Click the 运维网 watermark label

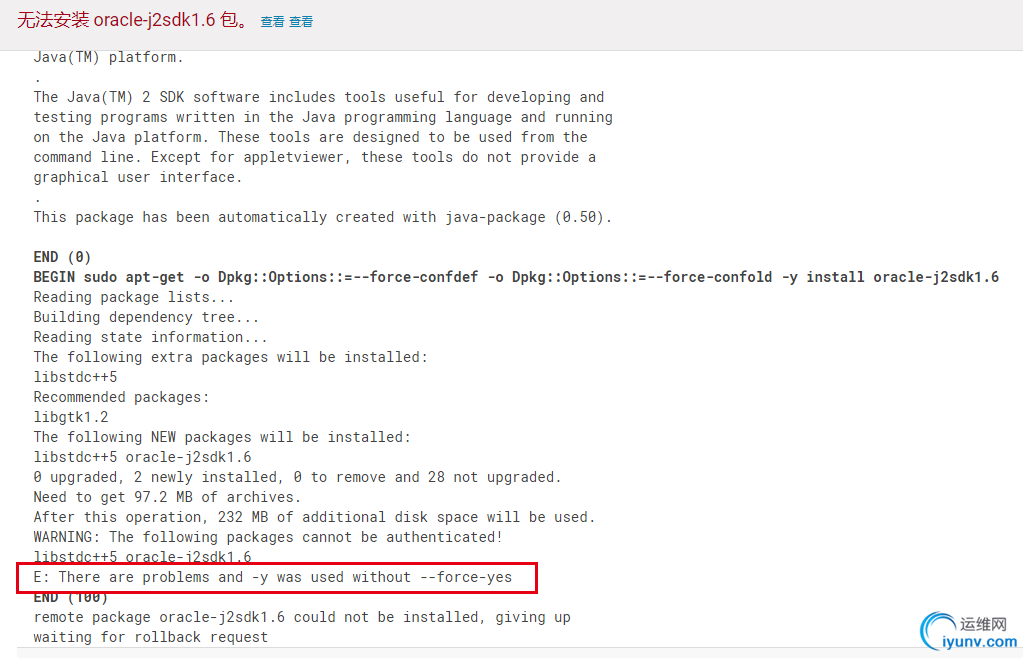tap(983, 624)
